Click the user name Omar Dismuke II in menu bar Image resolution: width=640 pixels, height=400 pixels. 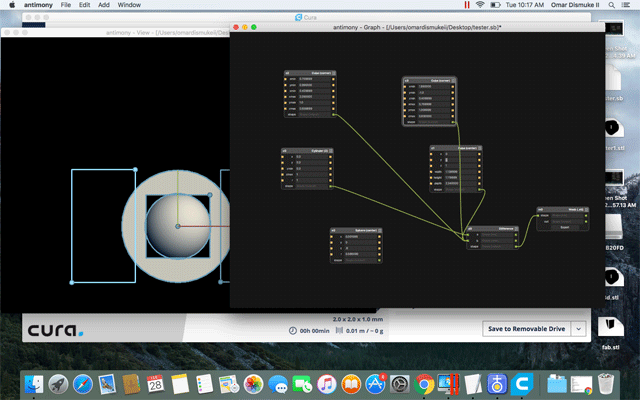[x=575, y=5]
